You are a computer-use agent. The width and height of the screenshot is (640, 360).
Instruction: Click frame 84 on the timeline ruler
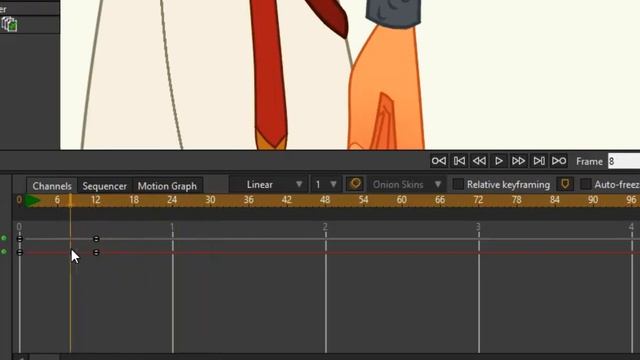pyautogui.click(x=554, y=200)
